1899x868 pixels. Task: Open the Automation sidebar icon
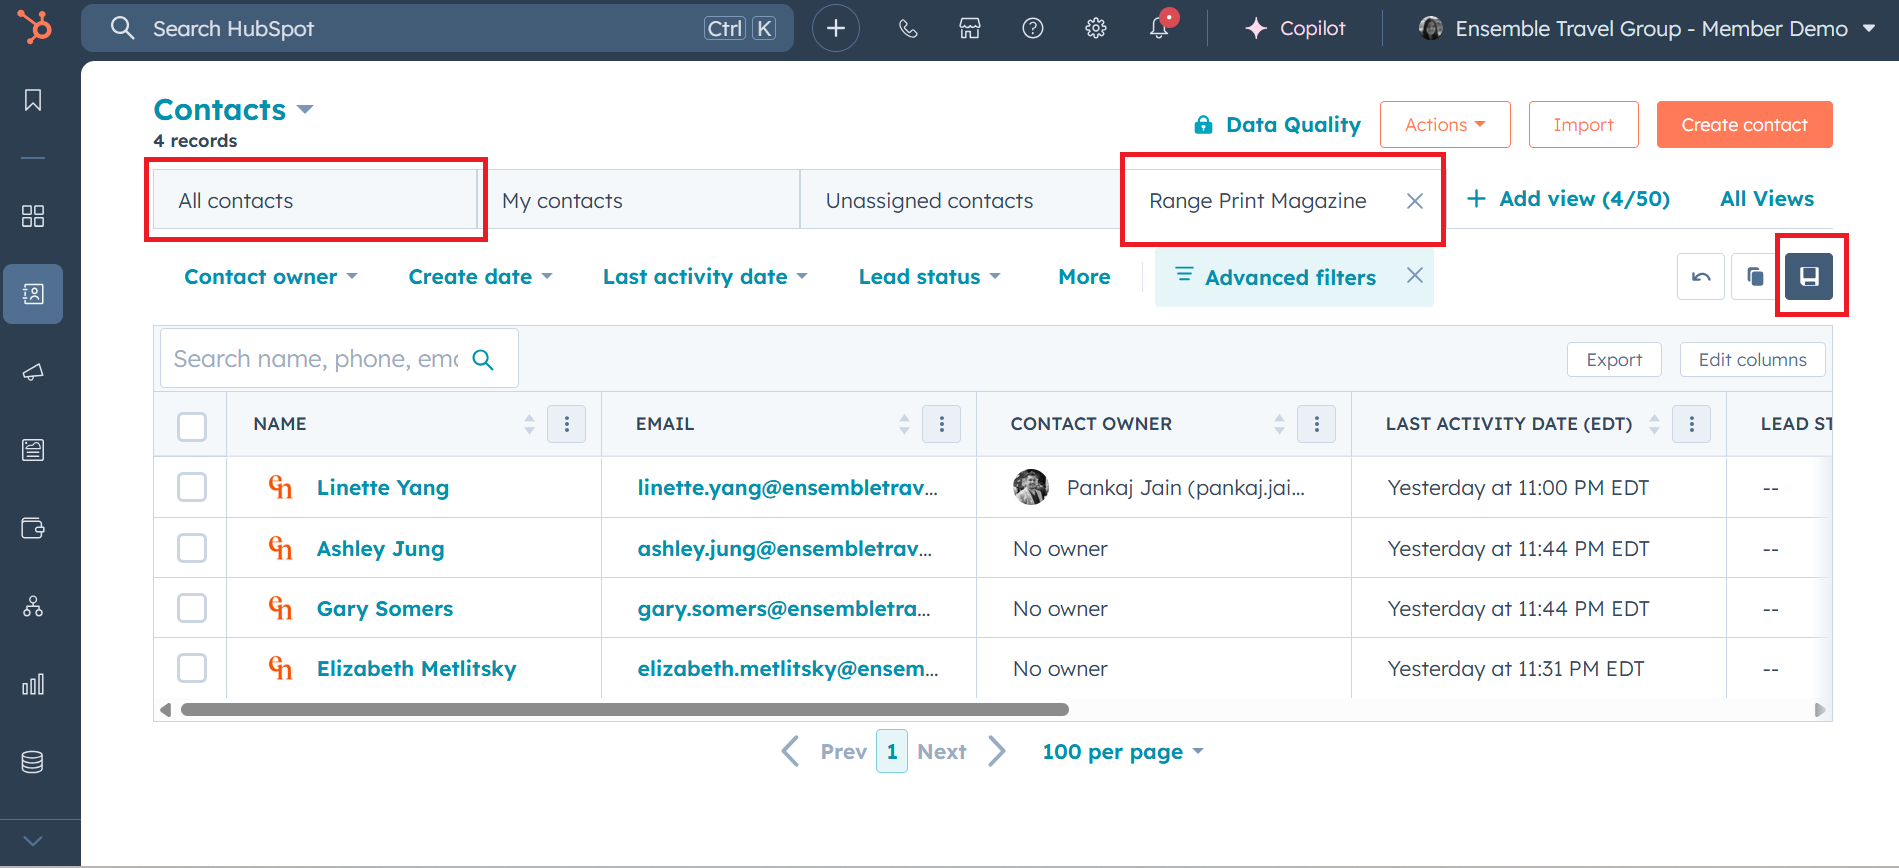tap(33, 606)
